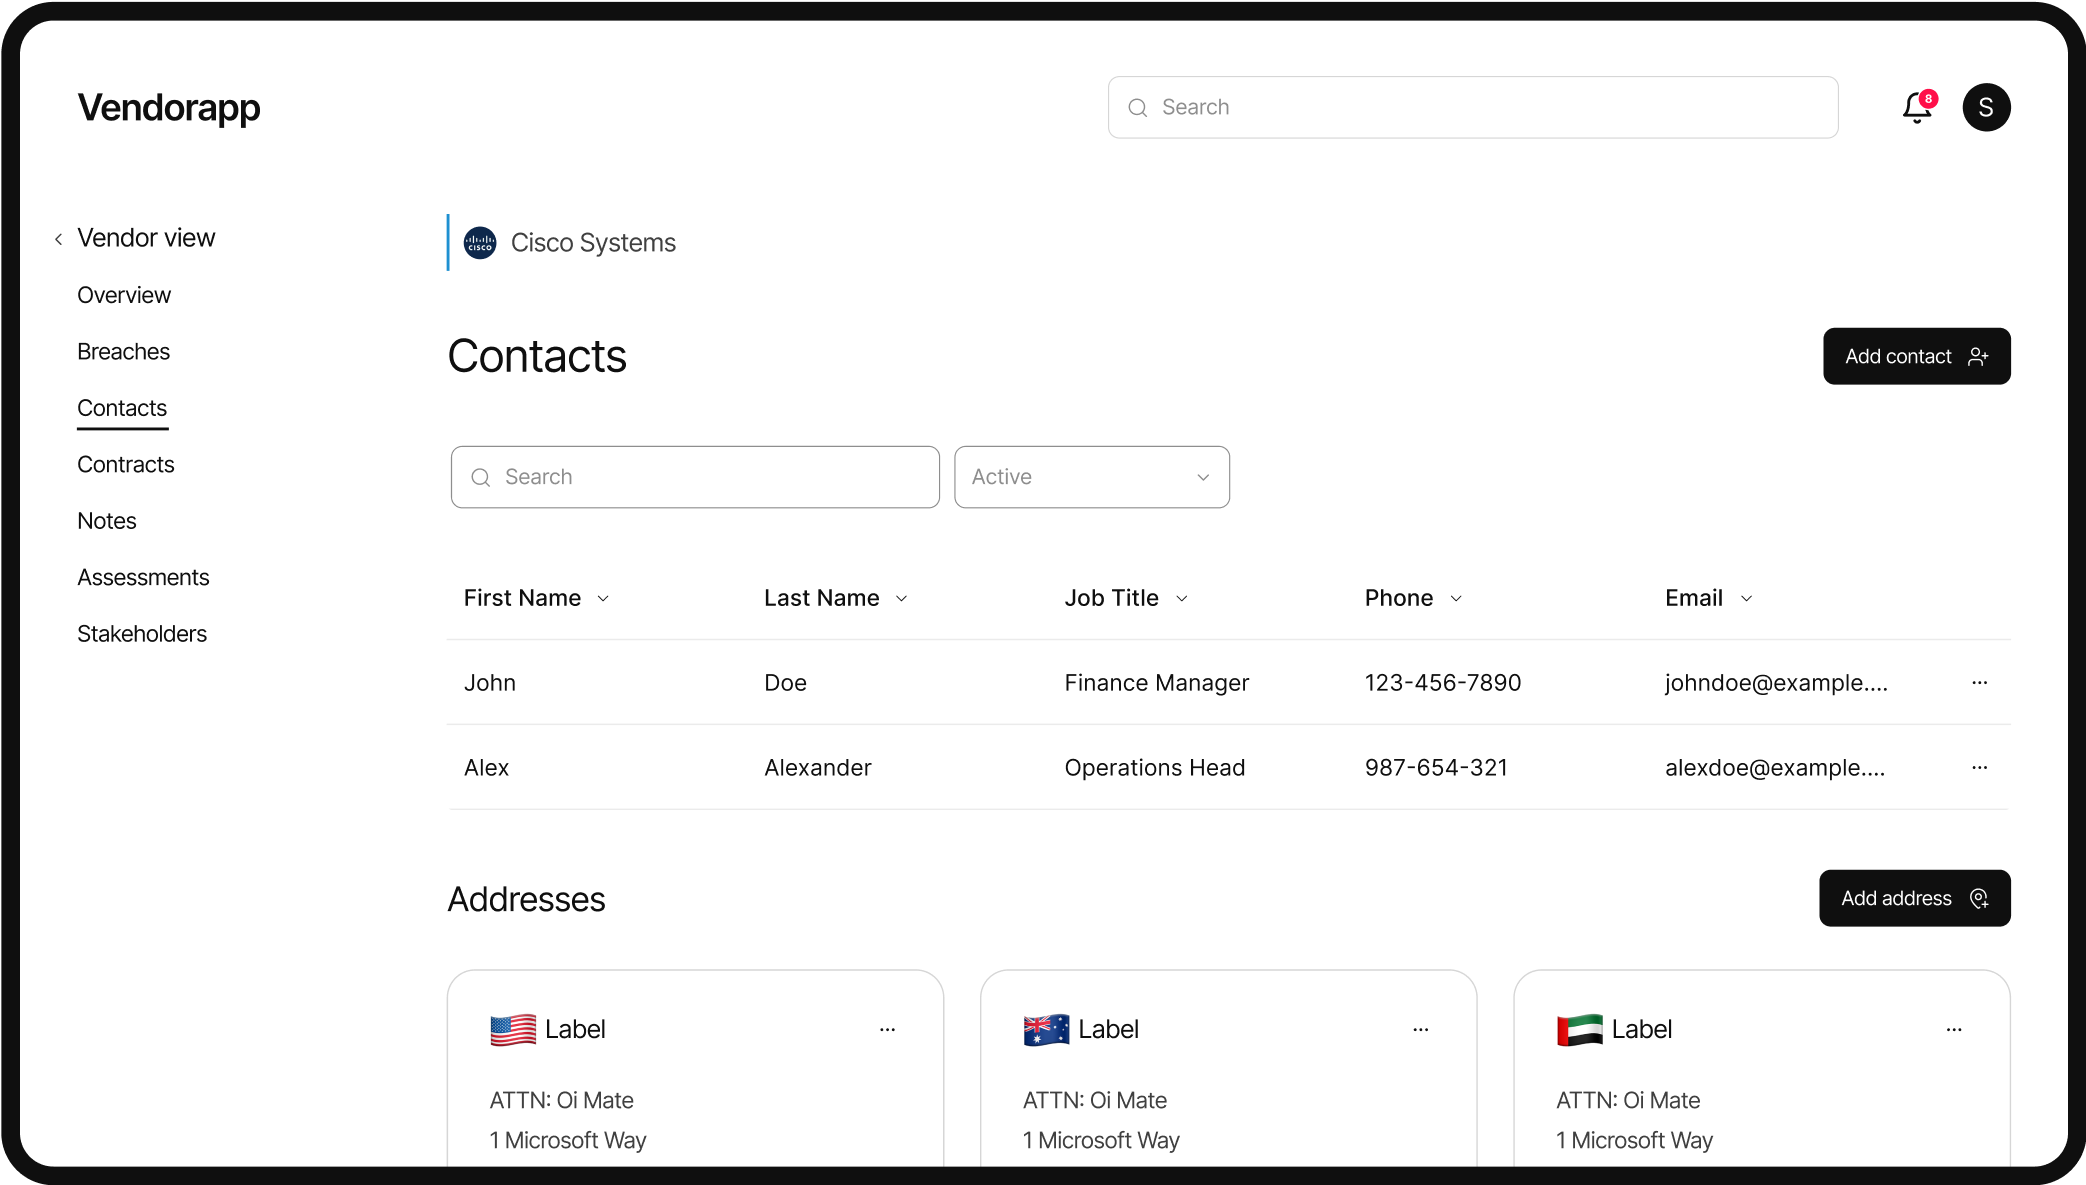Screen dimensions: 2086x1185
Task: Open US flag address card menu
Action: click(x=887, y=1029)
